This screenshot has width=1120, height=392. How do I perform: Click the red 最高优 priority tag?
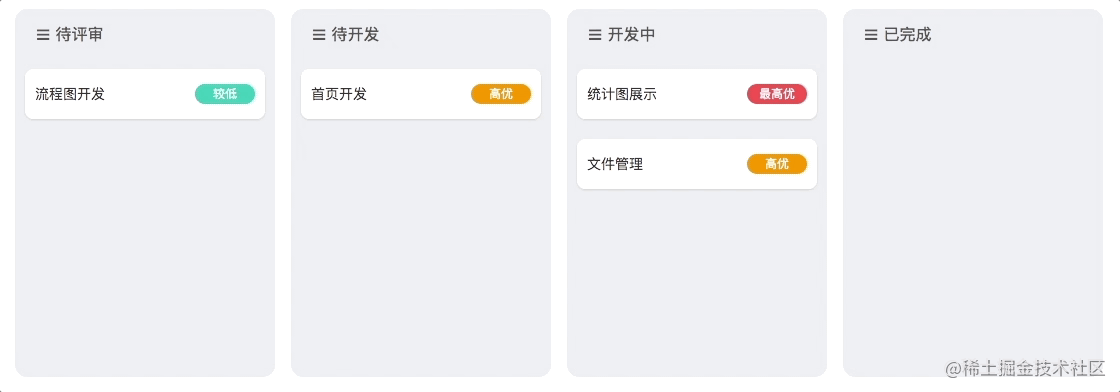point(777,94)
